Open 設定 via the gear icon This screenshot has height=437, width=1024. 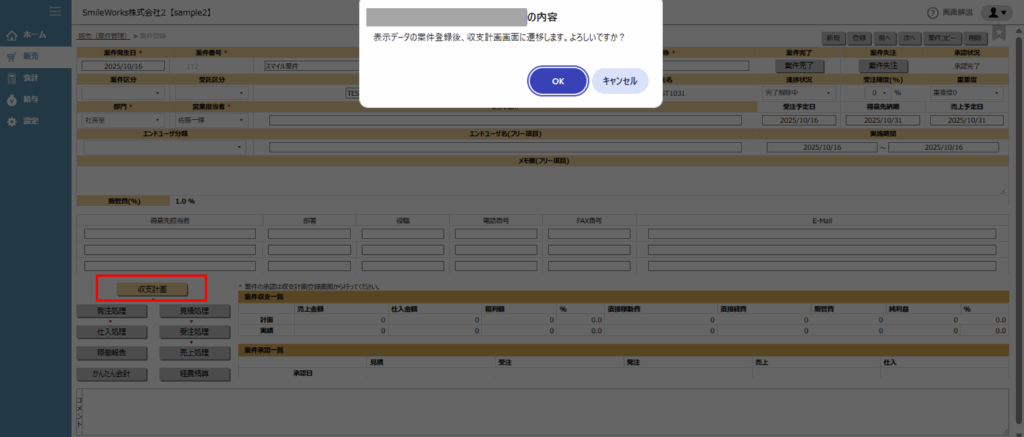pos(12,121)
